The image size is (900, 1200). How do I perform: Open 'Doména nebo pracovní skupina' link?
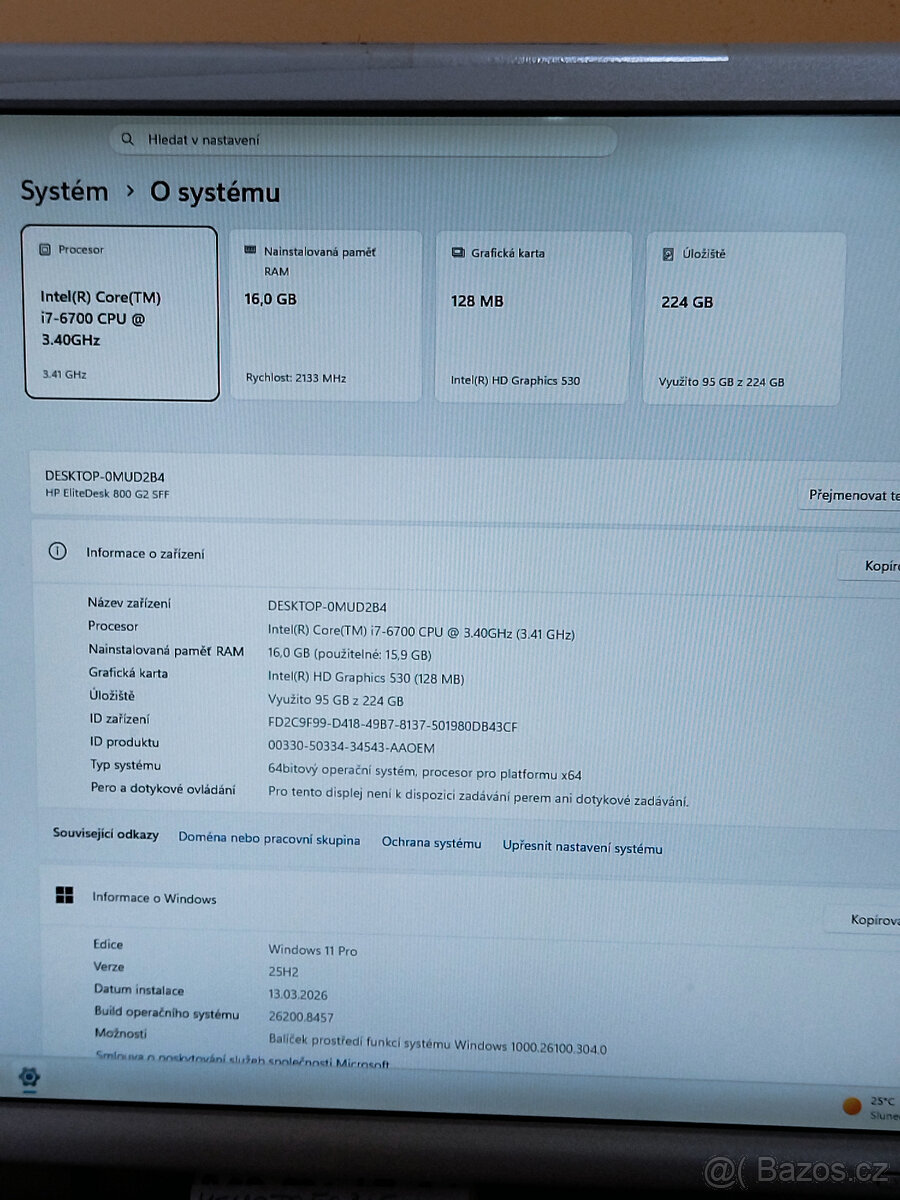tap(269, 839)
